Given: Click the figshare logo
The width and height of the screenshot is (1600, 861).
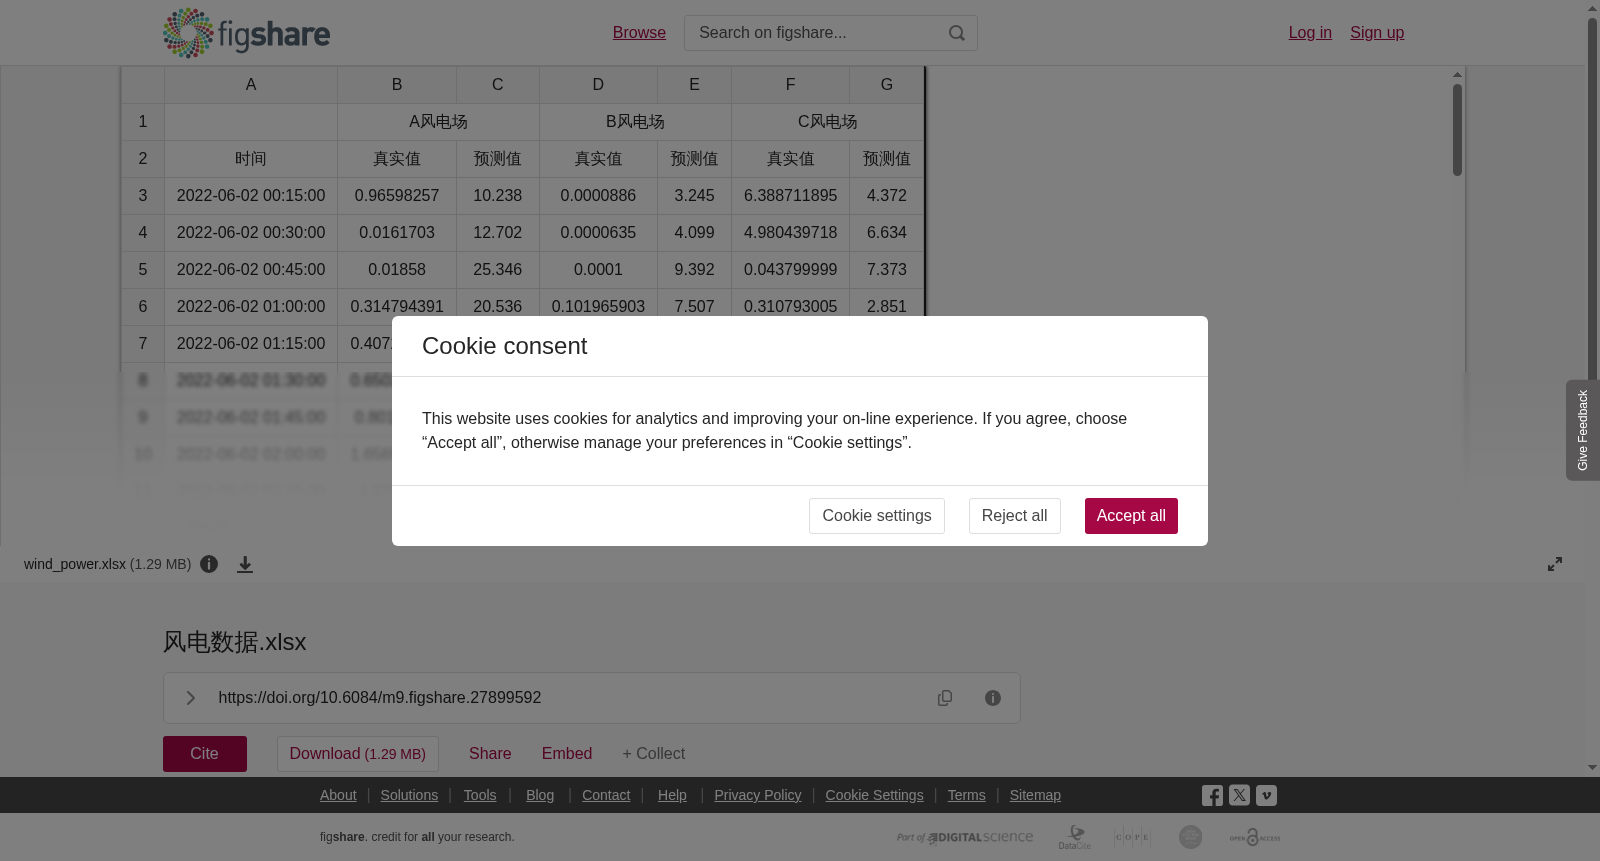Looking at the screenshot, I should [x=246, y=33].
